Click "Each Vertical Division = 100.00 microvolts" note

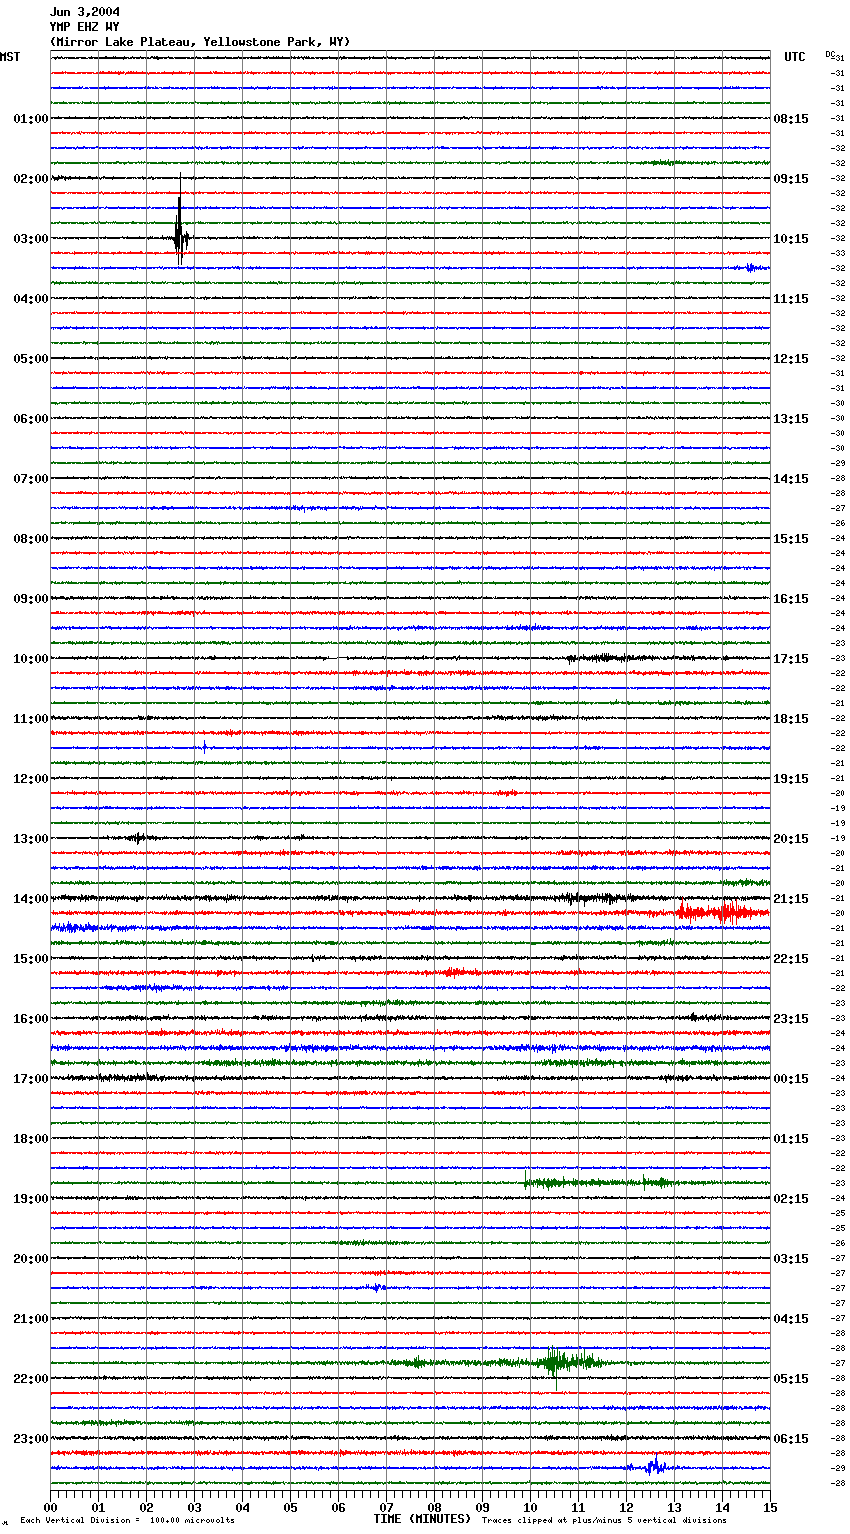127,1521
